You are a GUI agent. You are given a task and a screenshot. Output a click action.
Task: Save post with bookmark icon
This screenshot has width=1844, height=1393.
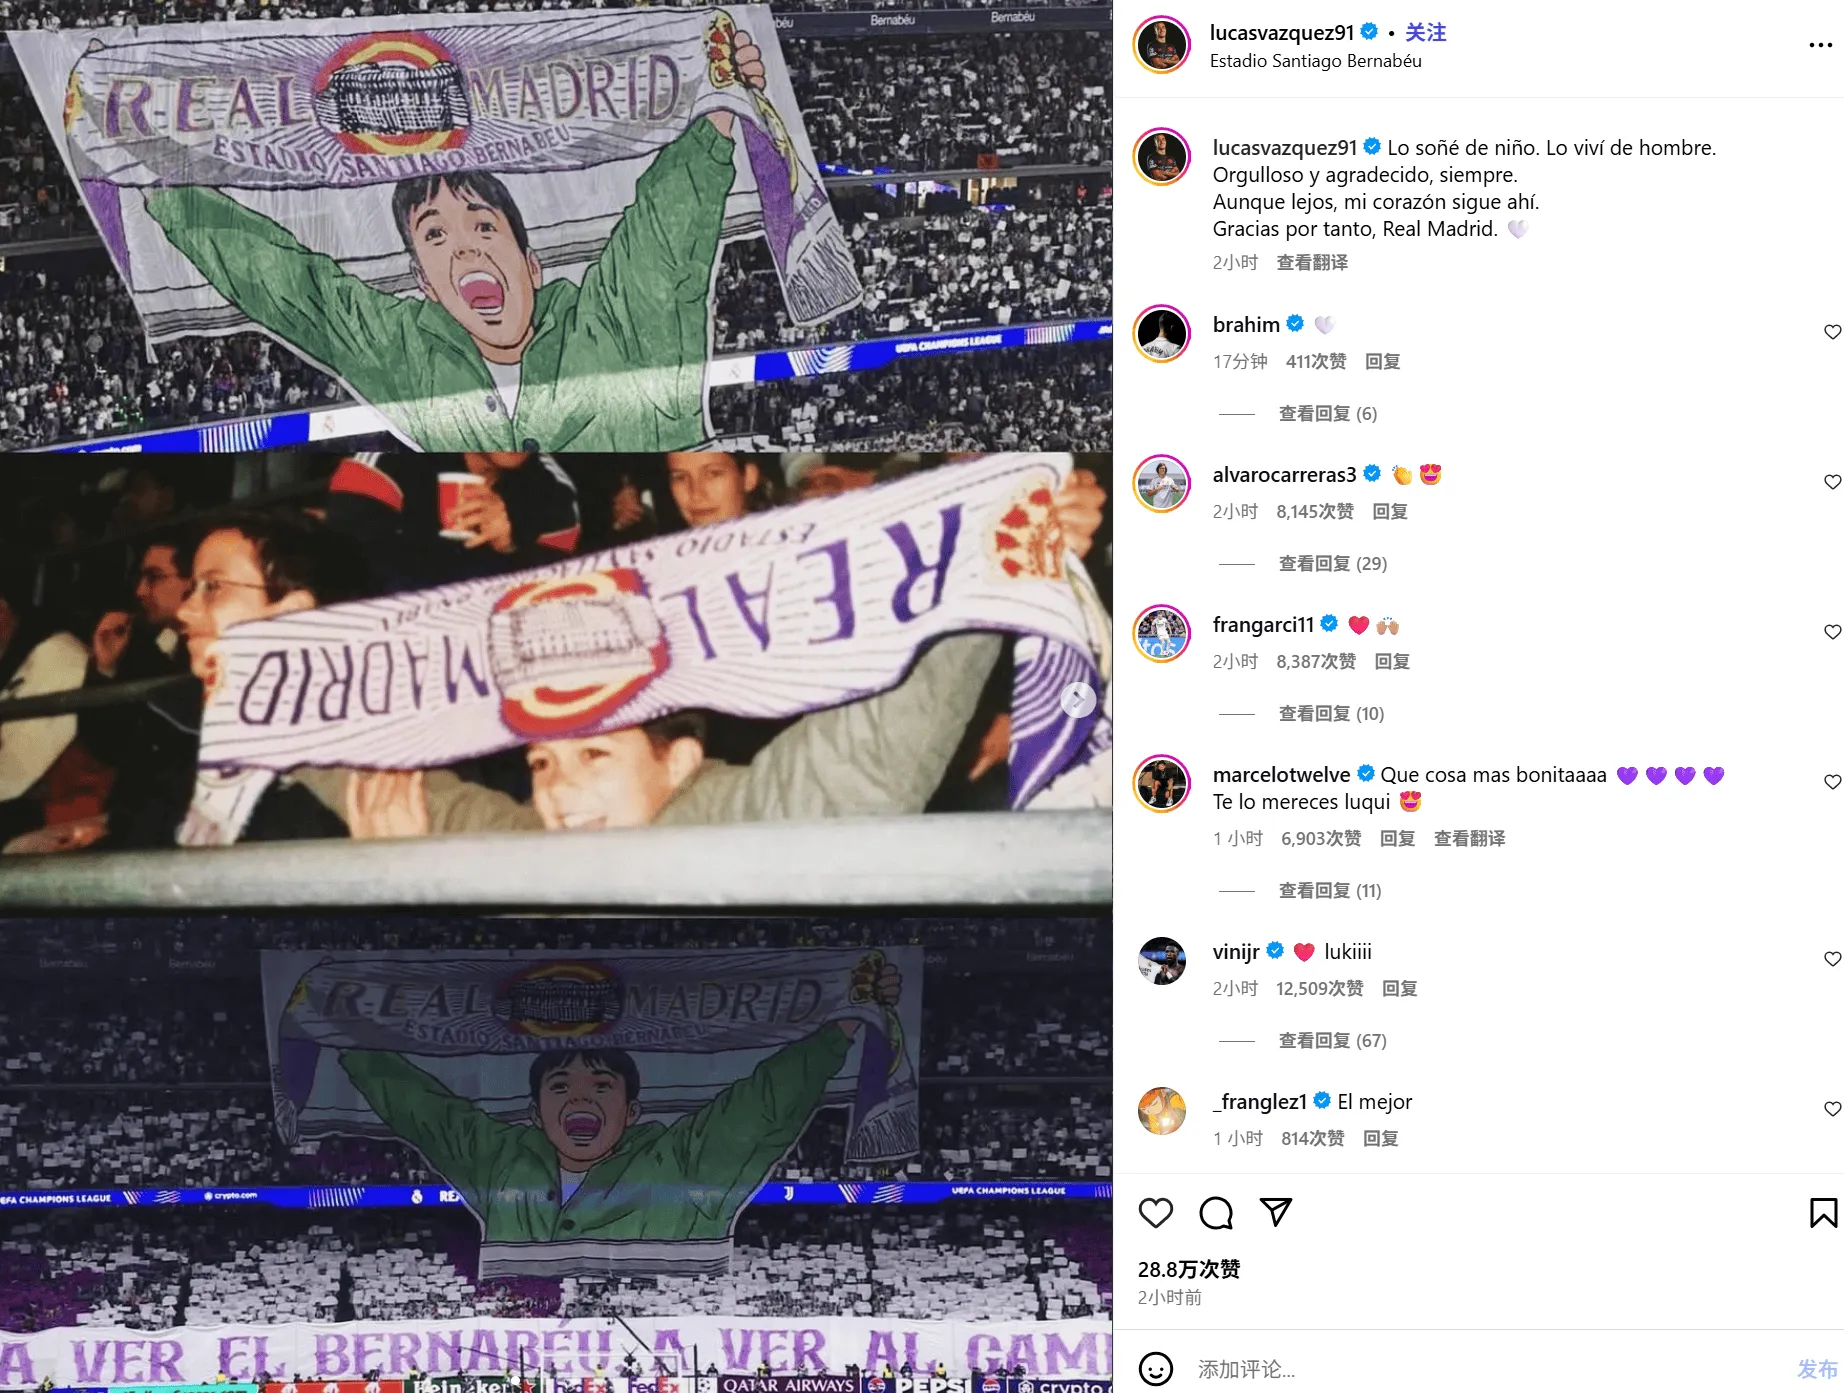[1823, 1213]
